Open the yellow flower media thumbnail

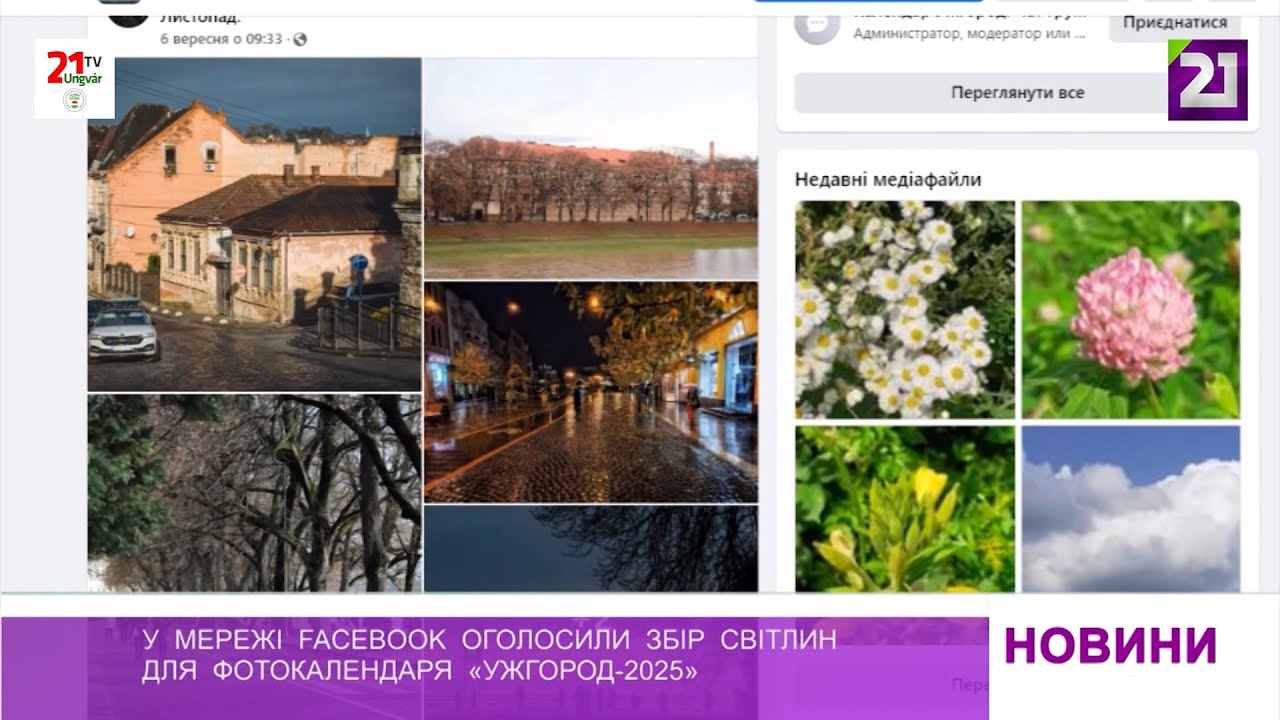905,508
